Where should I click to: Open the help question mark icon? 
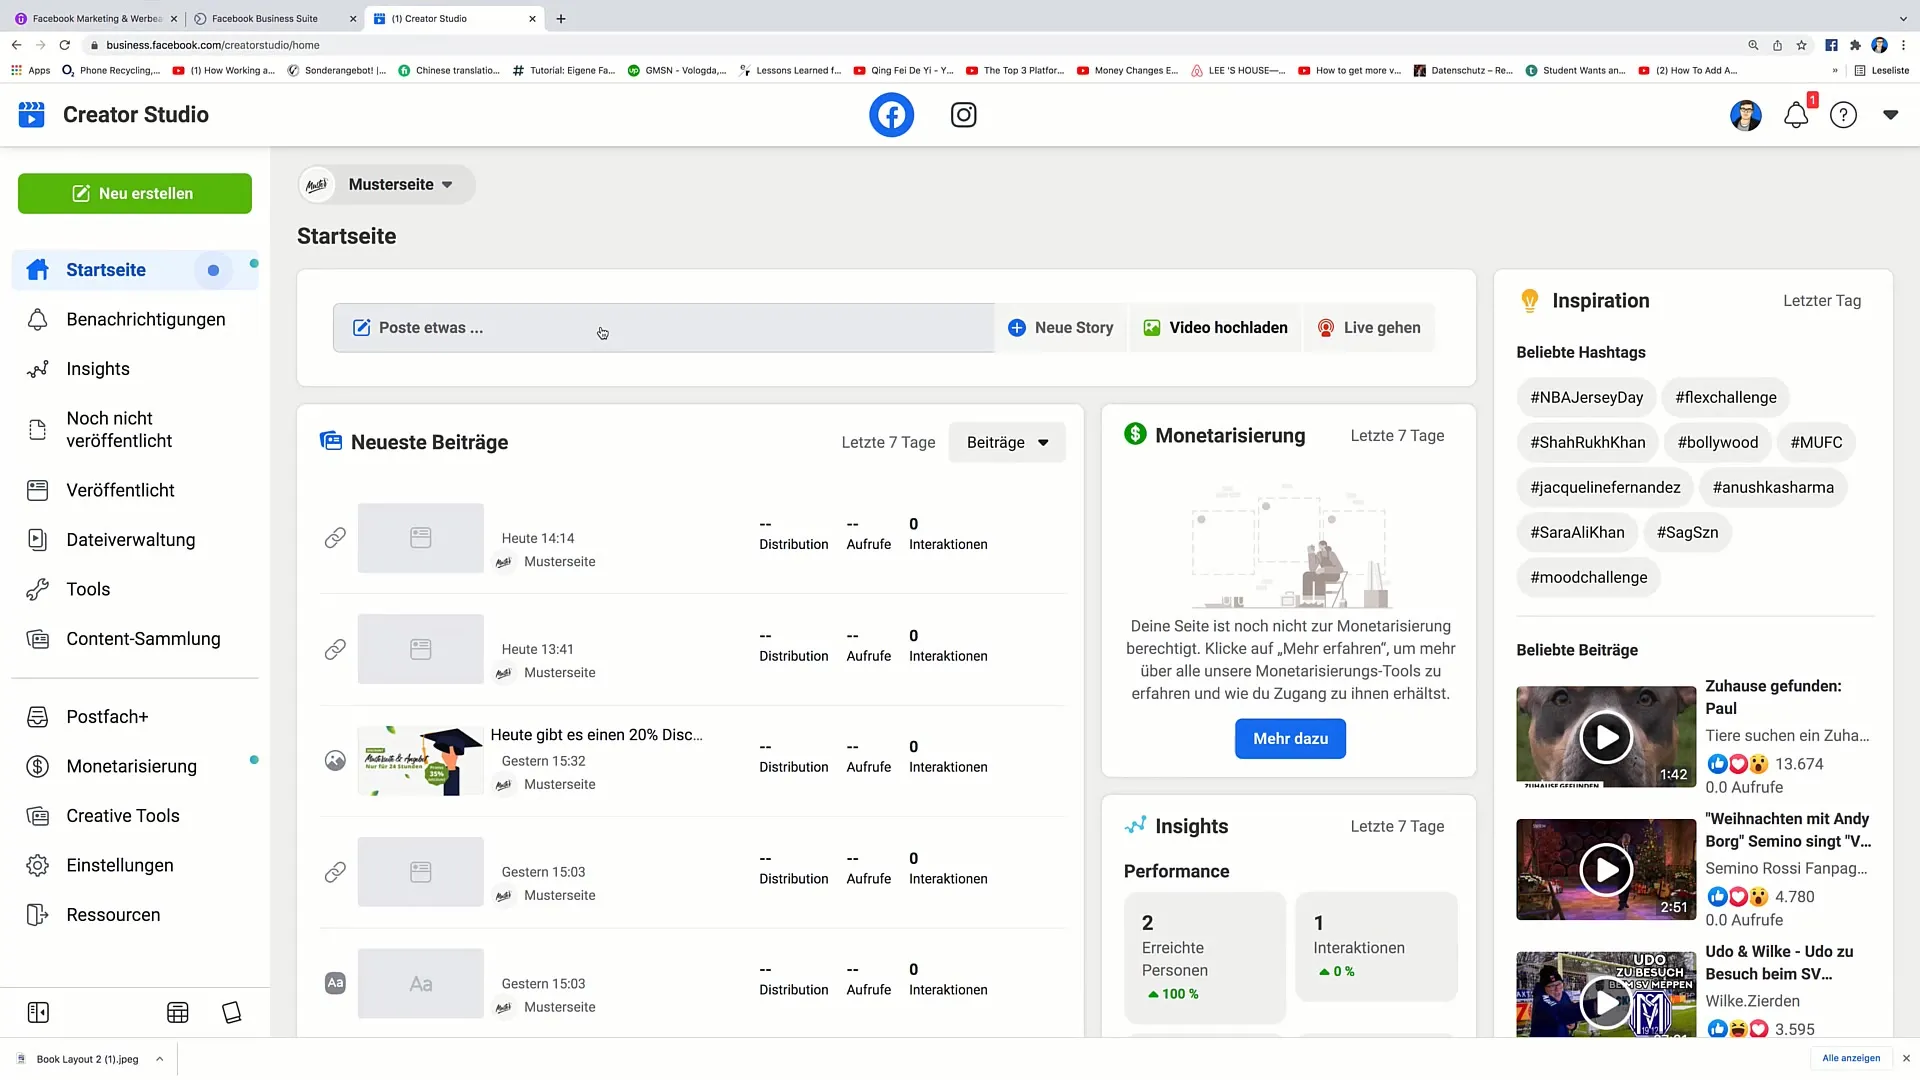pyautogui.click(x=1843, y=115)
